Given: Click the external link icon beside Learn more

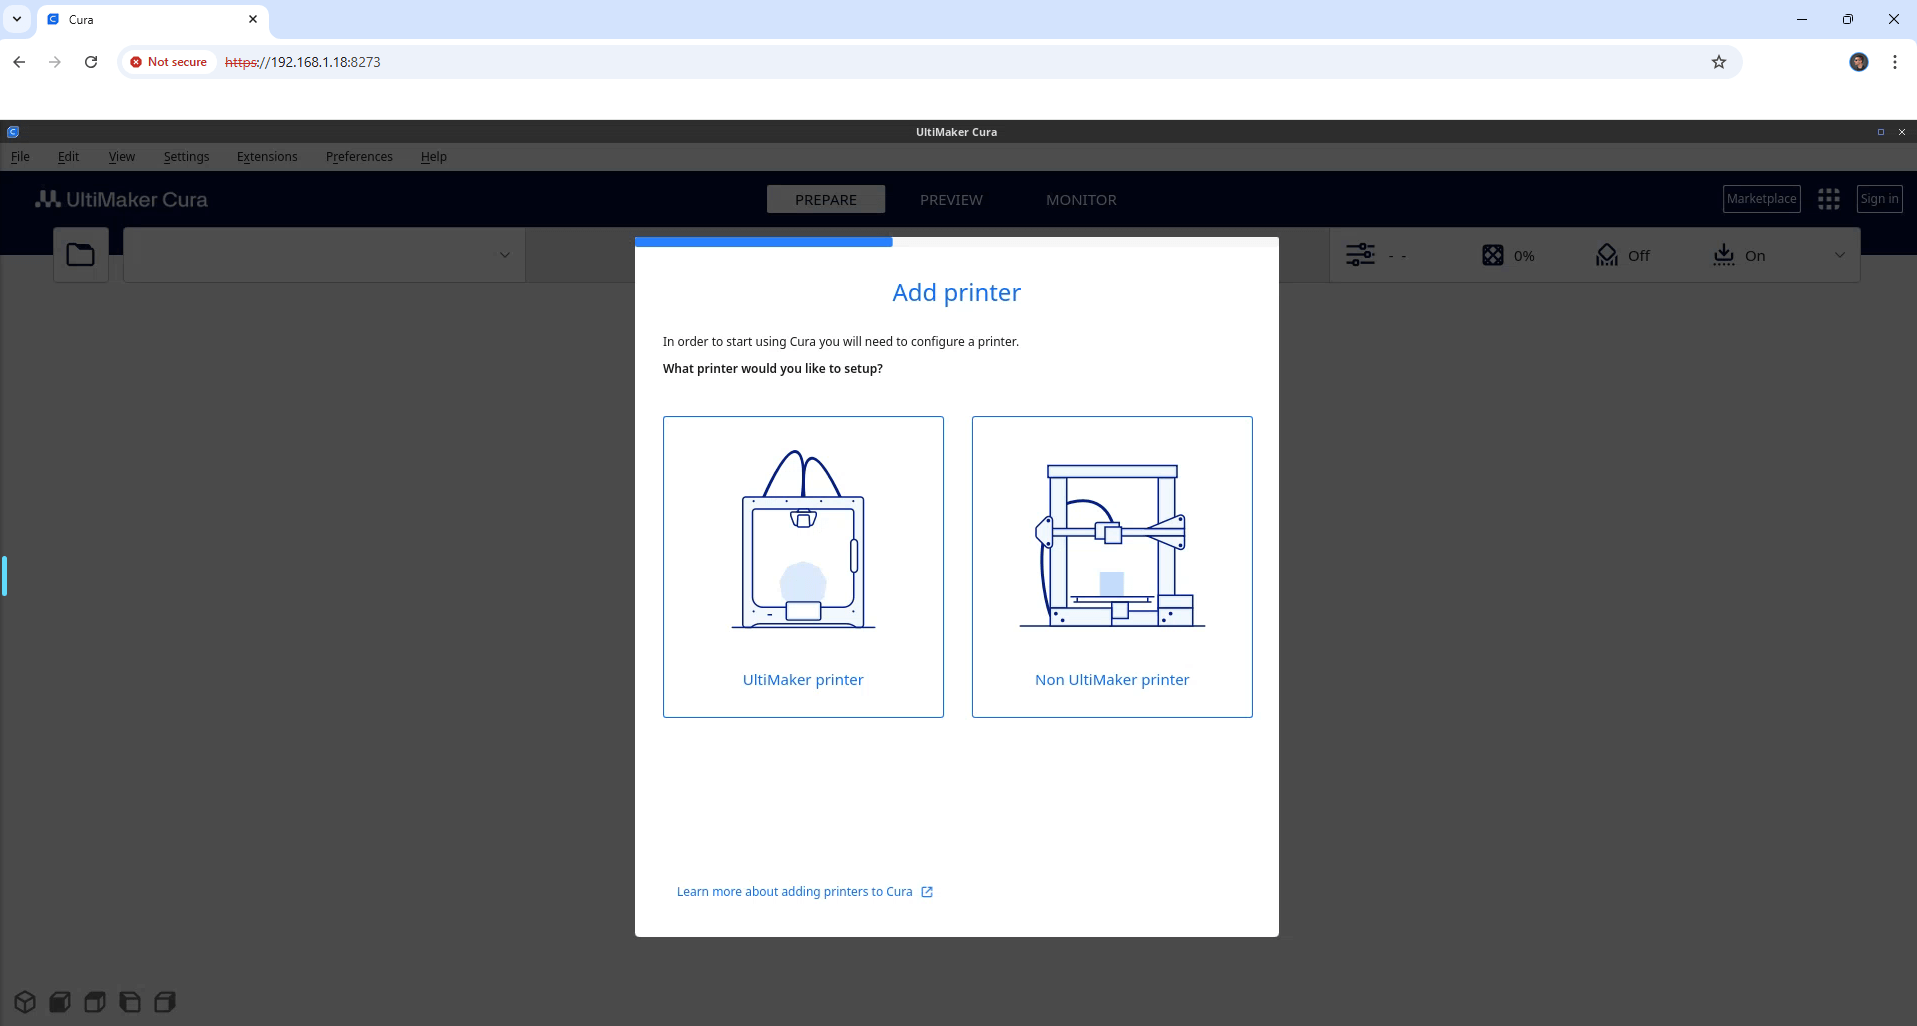Looking at the screenshot, I should (x=927, y=892).
